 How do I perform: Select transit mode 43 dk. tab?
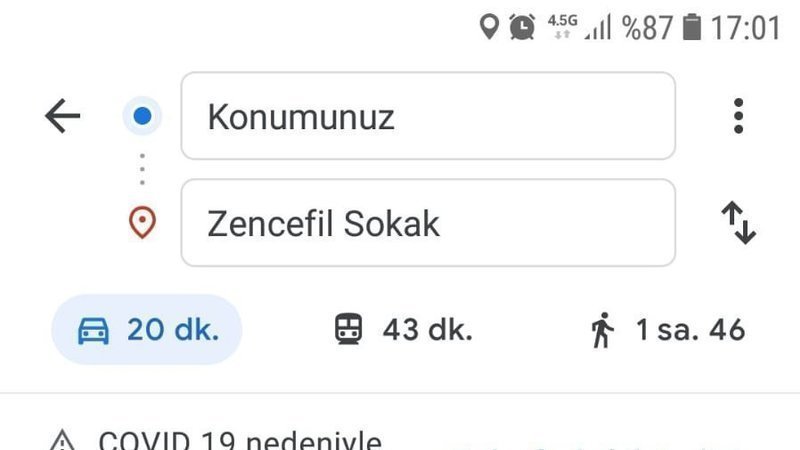pyautogui.click(x=404, y=330)
